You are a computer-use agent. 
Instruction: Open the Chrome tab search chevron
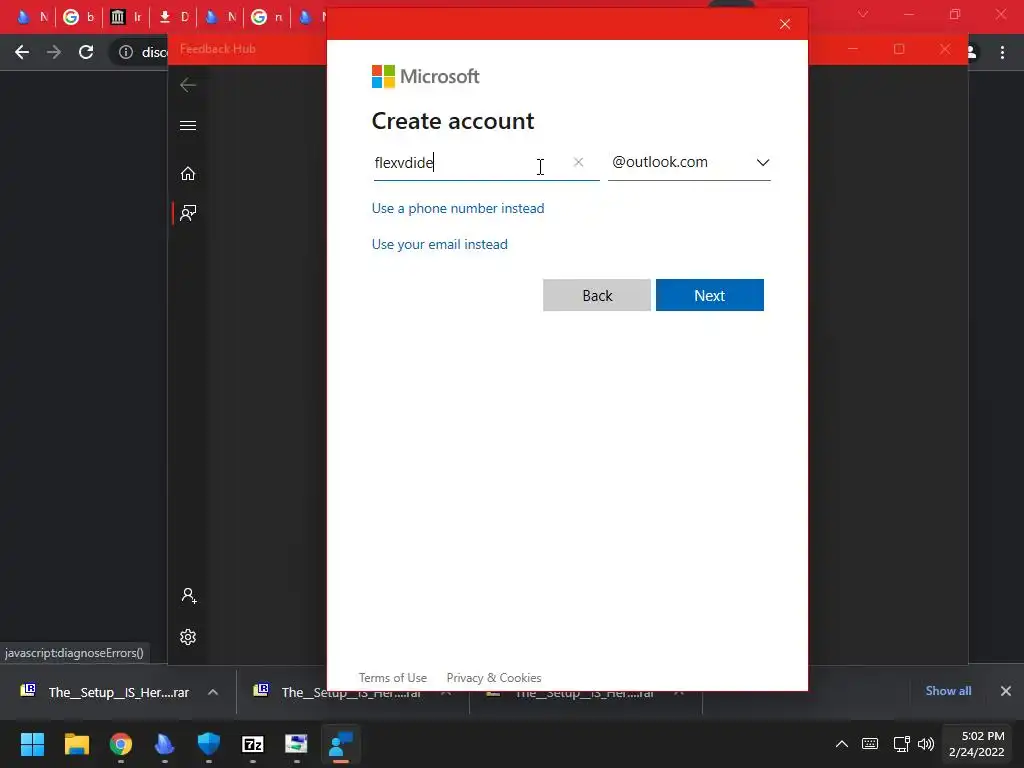tap(863, 14)
